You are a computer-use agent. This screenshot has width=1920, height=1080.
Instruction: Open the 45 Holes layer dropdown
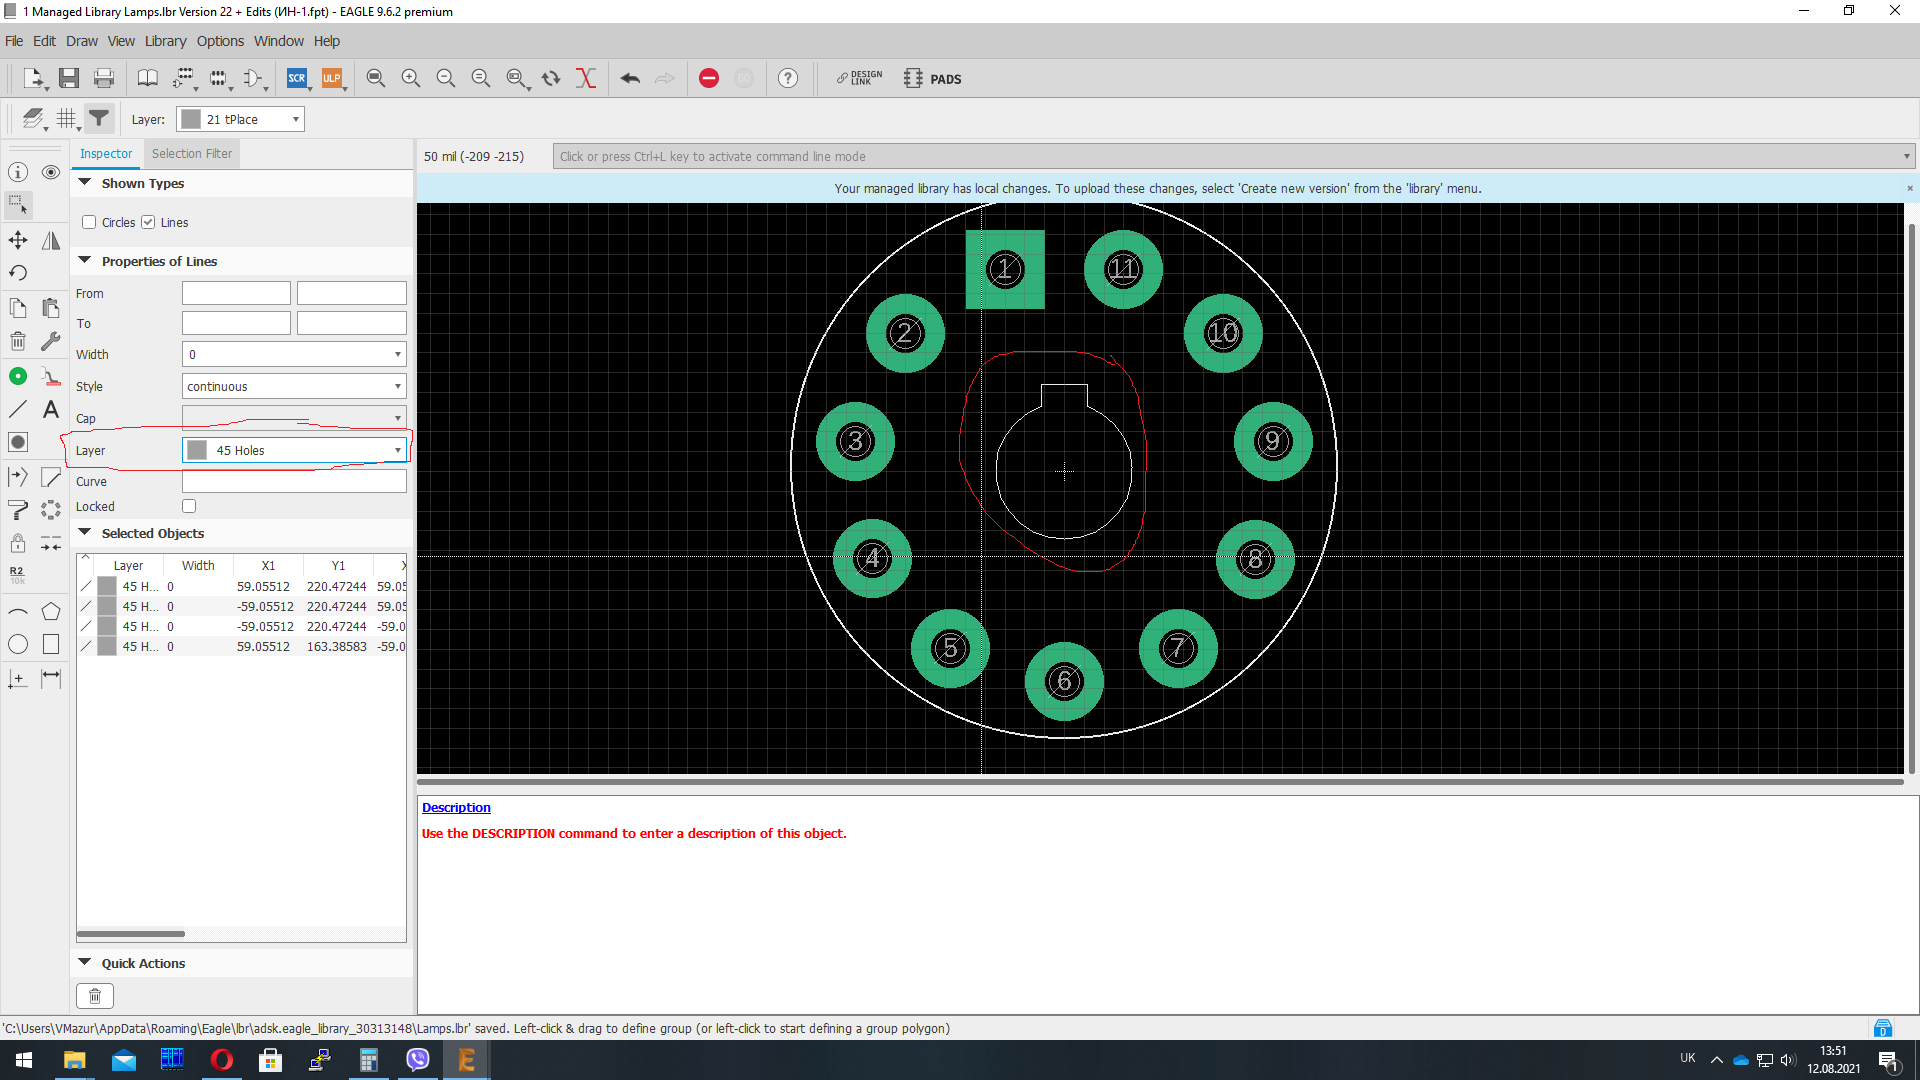294,450
